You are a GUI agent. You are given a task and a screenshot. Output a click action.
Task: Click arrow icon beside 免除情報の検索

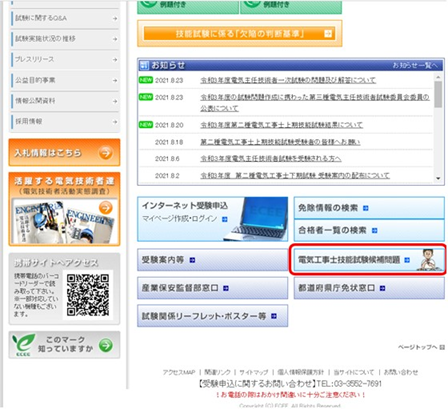pos(366,208)
